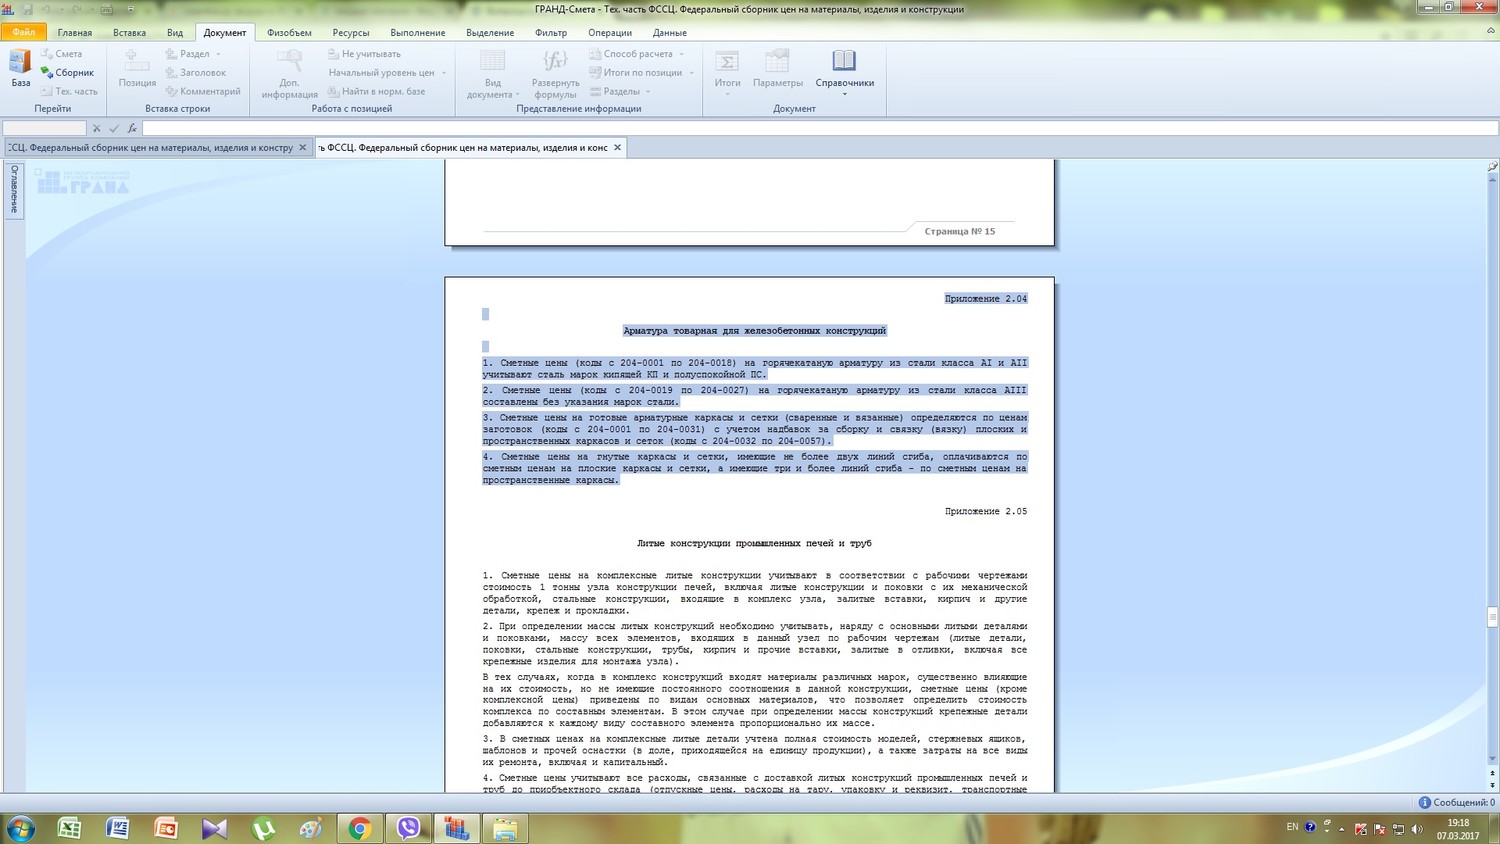
Task: Open Visual Studio from the taskbar
Action: click(x=214, y=828)
